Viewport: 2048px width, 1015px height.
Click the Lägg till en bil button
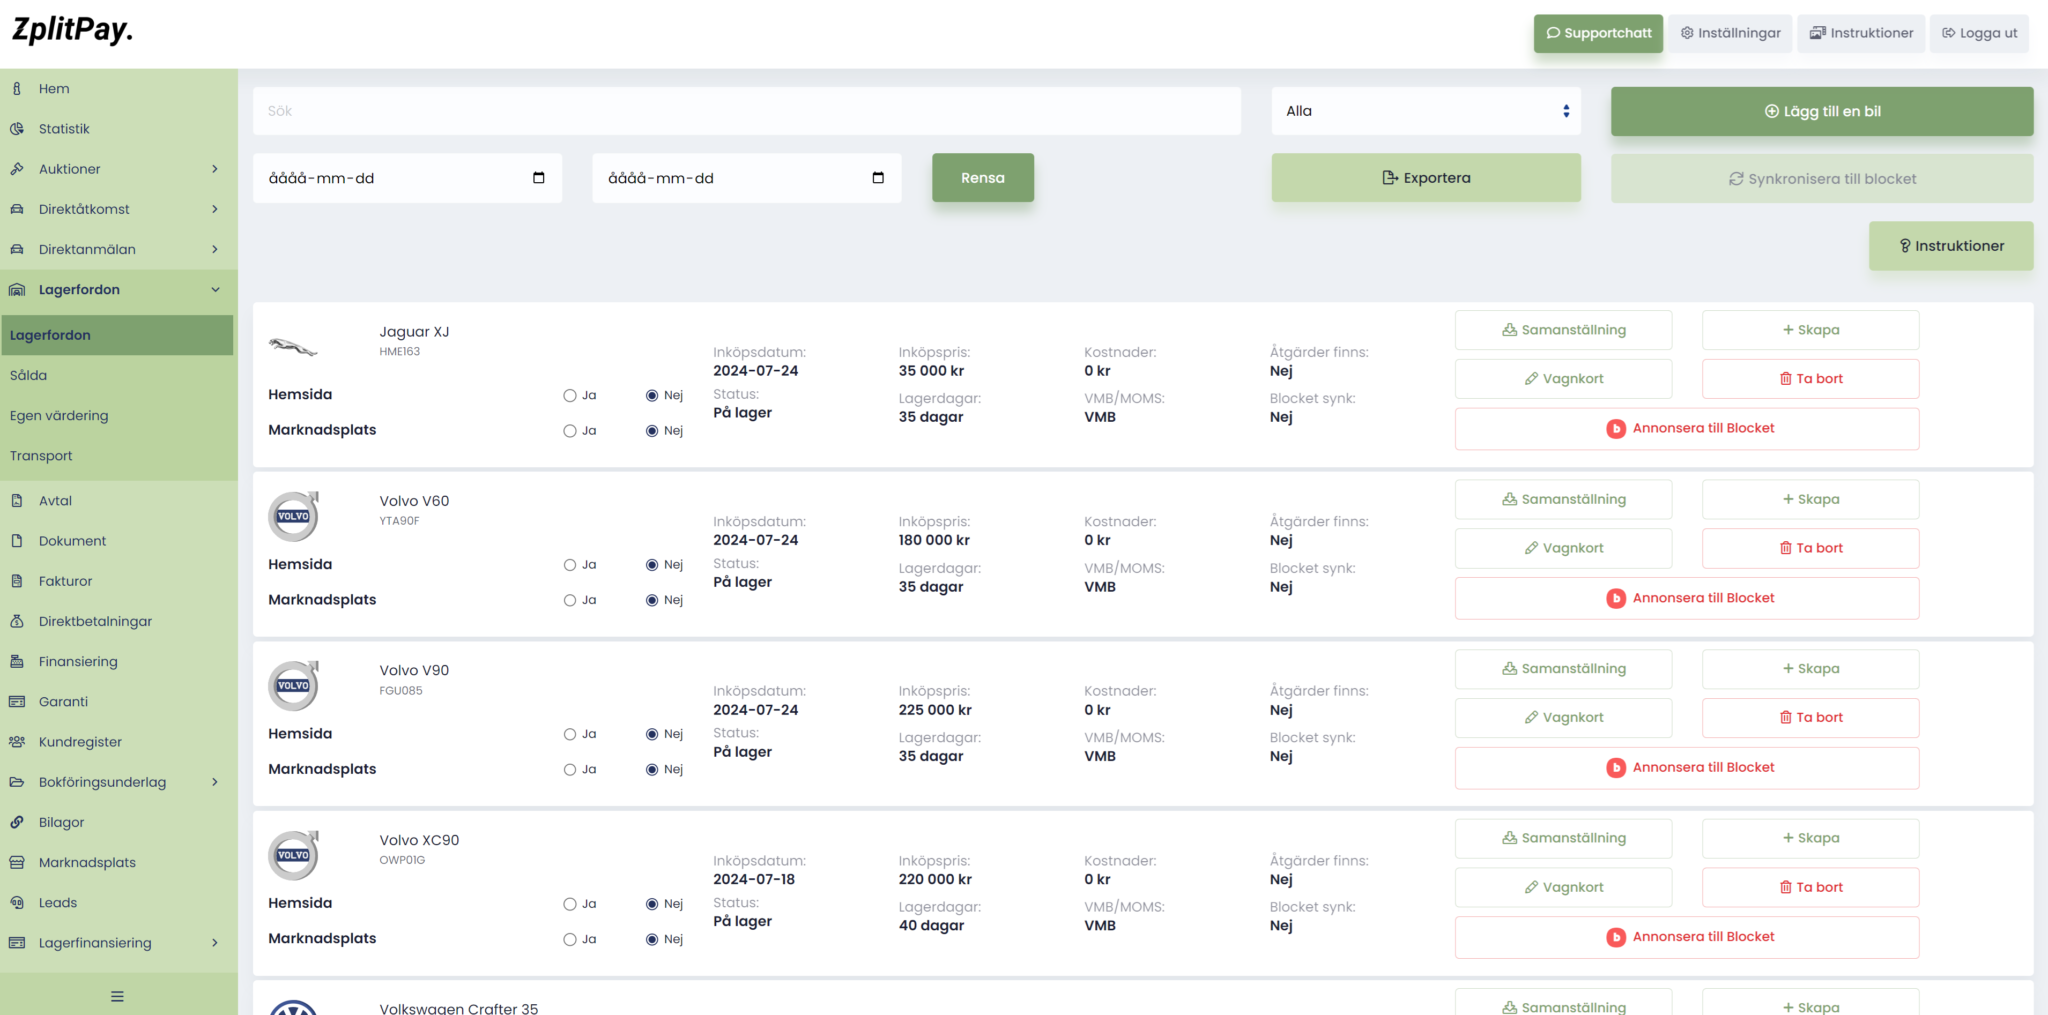[1821, 111]
